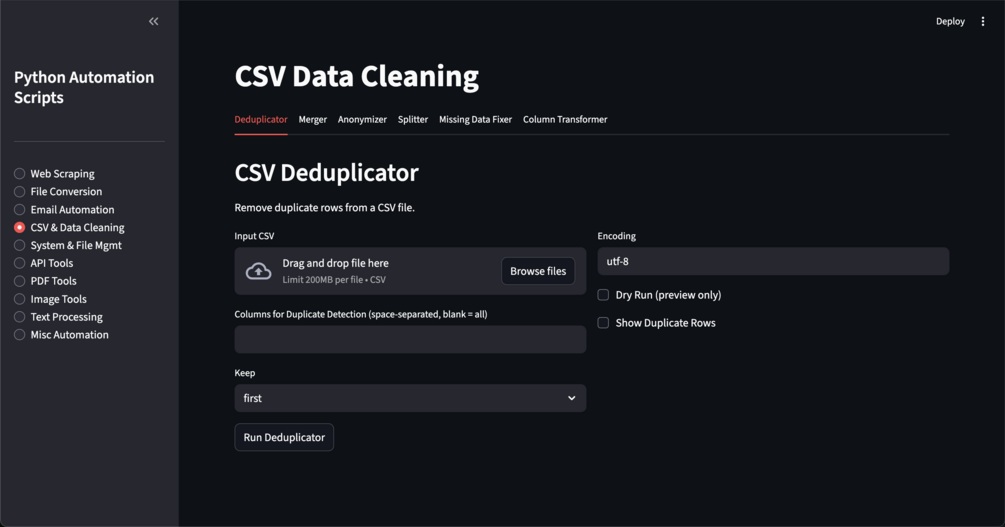The width and height of the screenshot is (1005, 527).
Task: Click Columns for Duplicate Detection input
Action: 410,340
